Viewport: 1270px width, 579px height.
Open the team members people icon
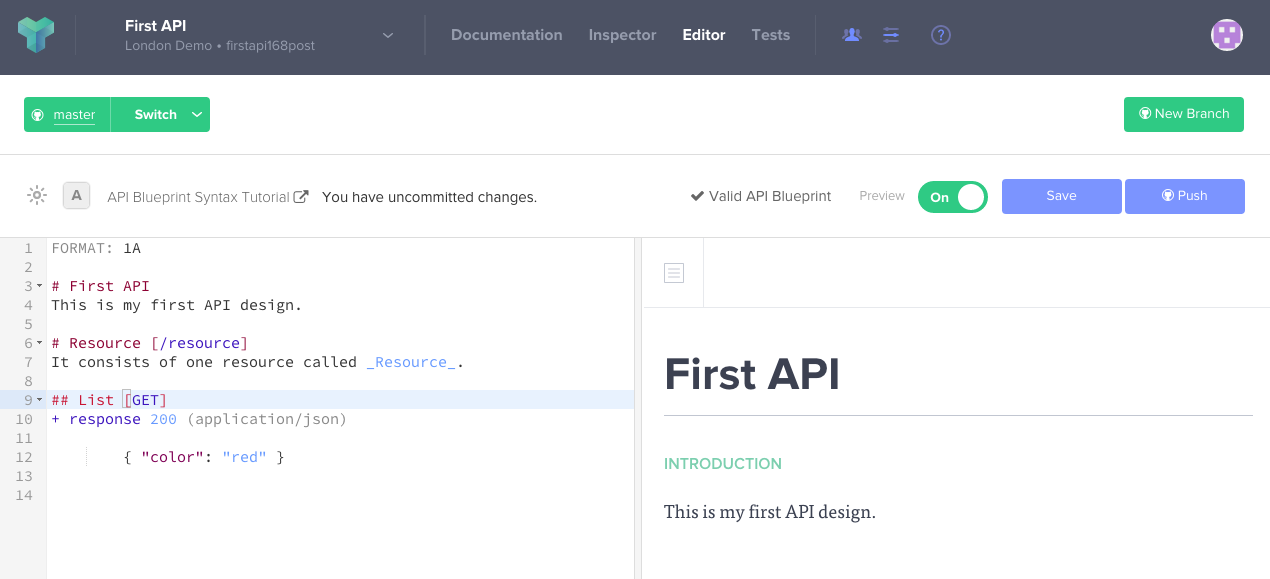pyautogui.click(x=852, y=35)
